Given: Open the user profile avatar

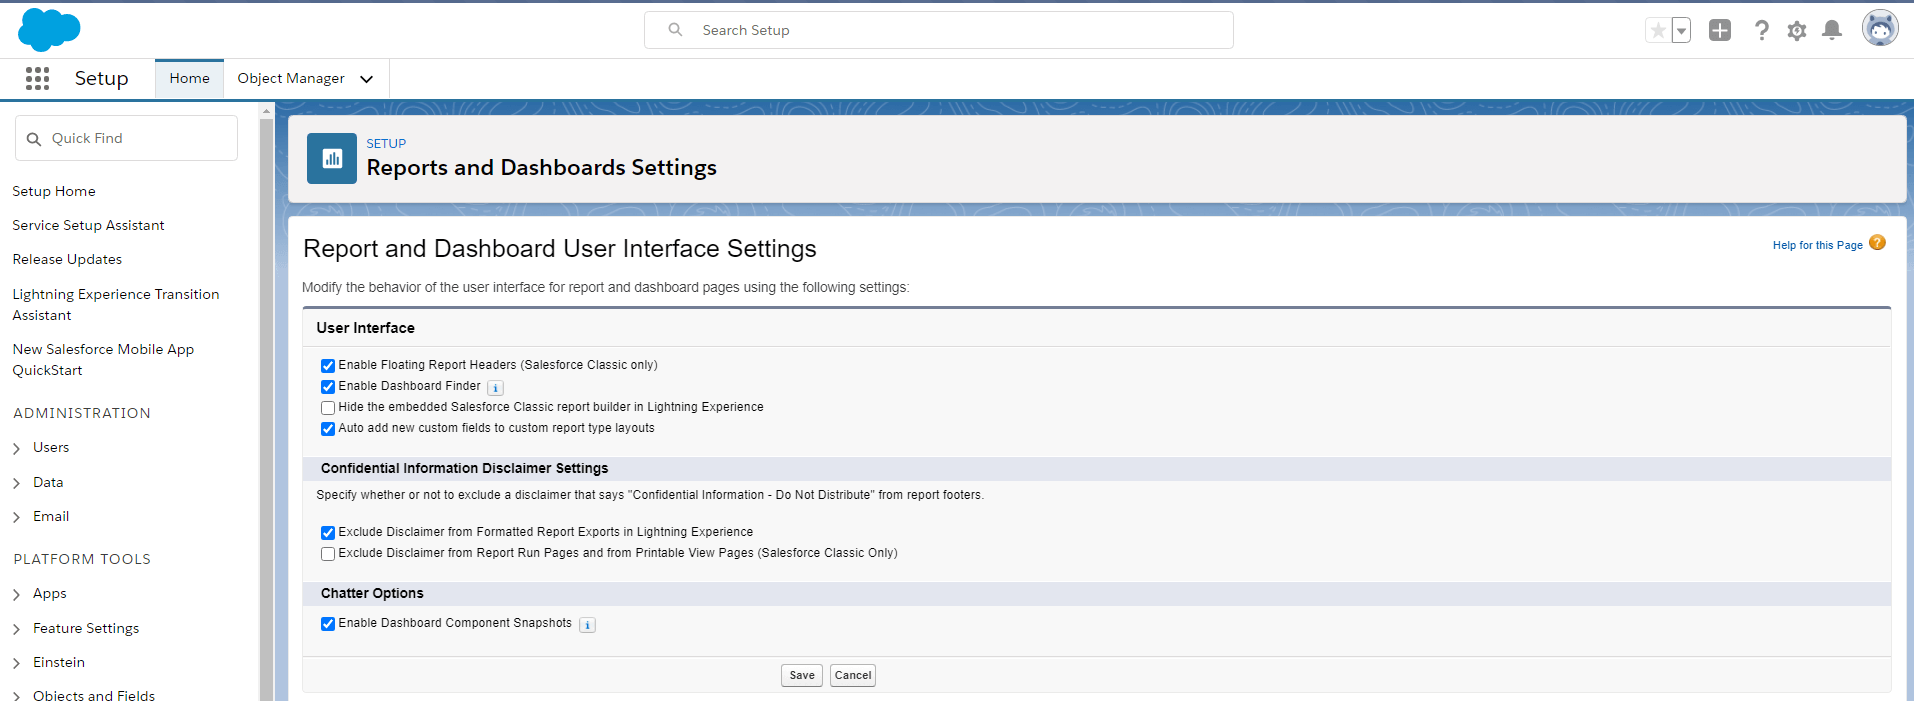Looking at the screenshot, I should 1880,29.
